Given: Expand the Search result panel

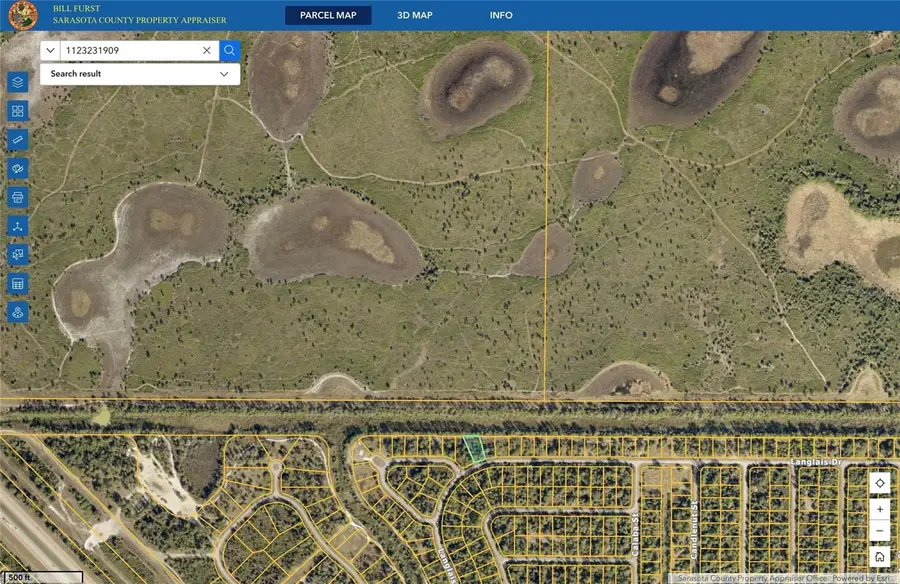Looking at the screenshot, I should tap(140, 74).
